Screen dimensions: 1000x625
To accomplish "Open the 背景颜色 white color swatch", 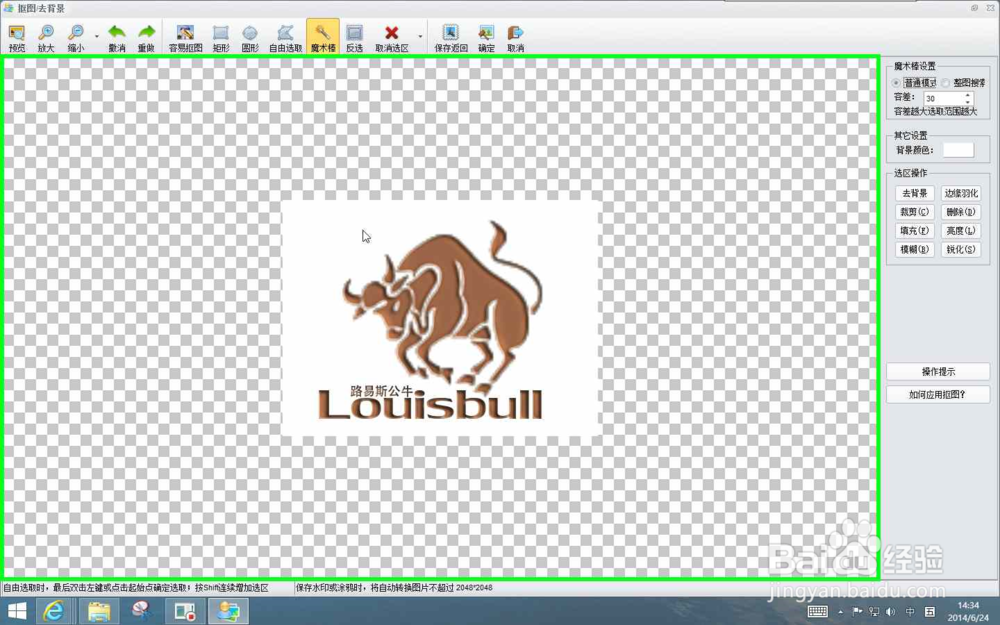I will pos(958,150).
